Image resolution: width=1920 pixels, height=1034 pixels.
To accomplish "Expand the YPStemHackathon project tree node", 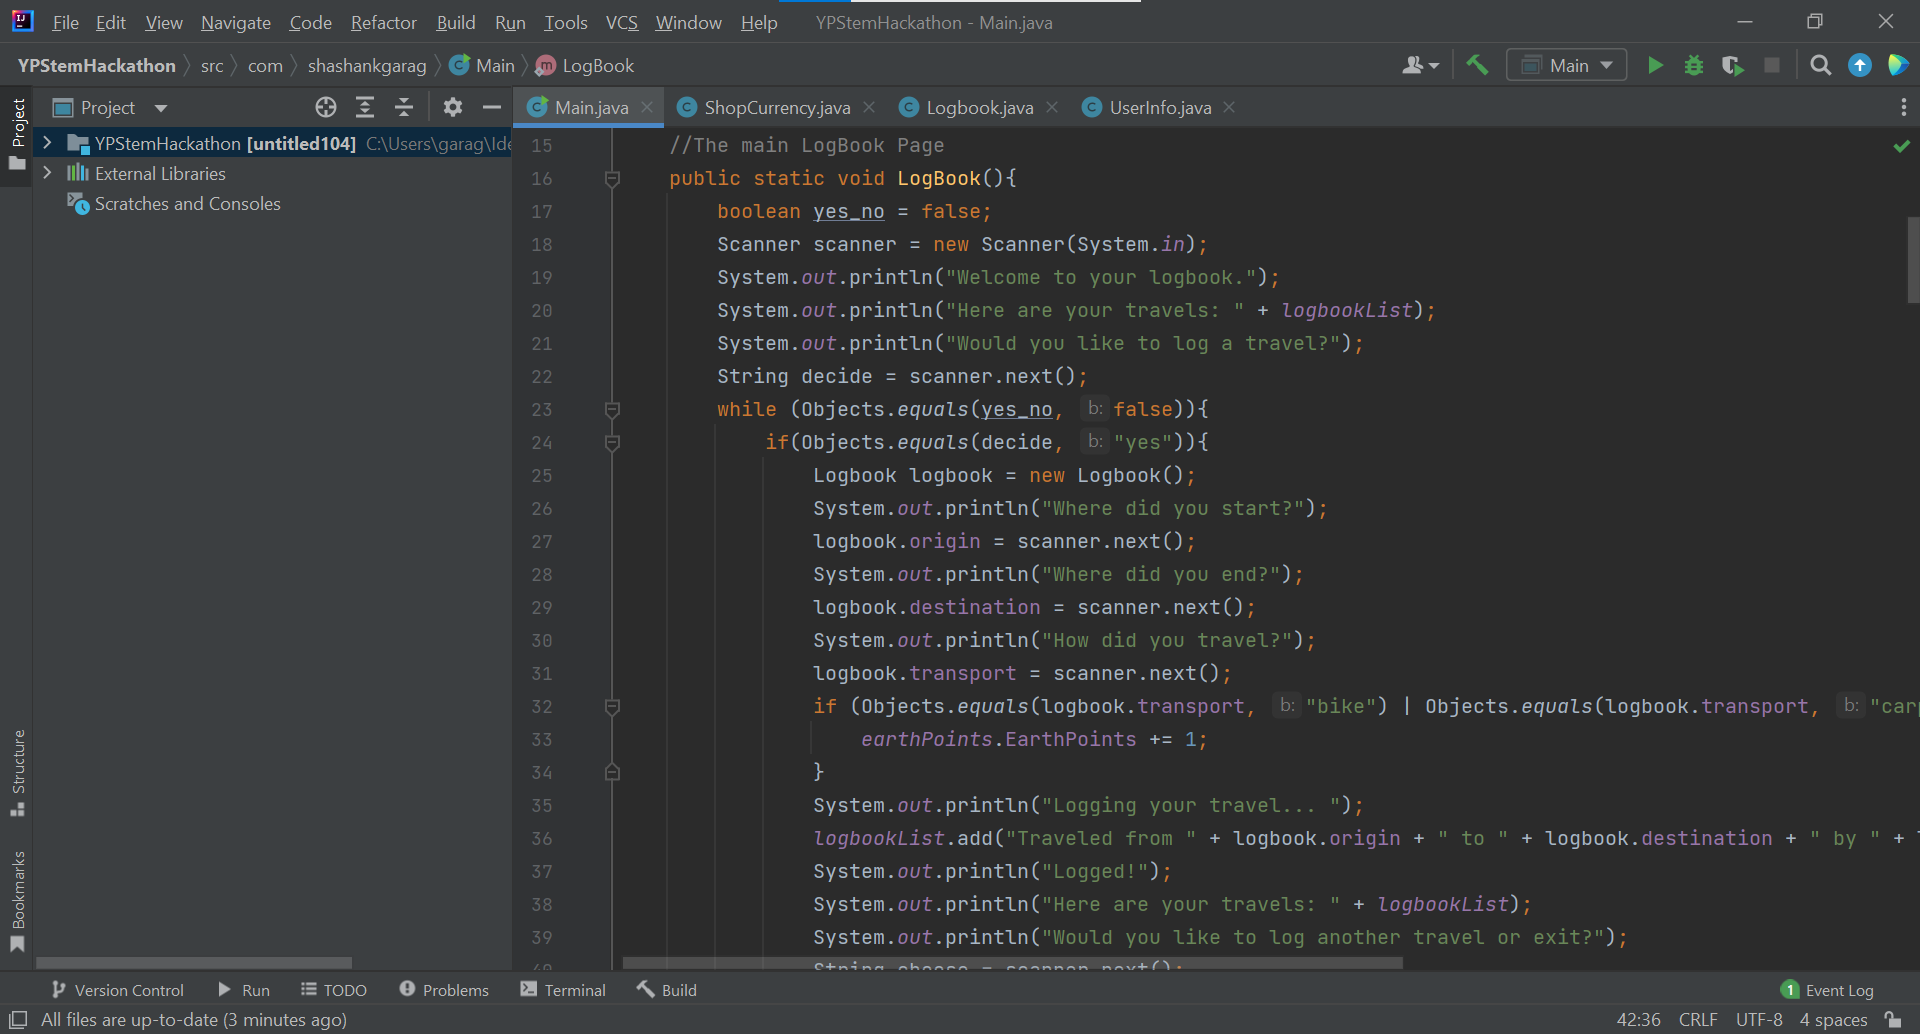I will [47, 143].
